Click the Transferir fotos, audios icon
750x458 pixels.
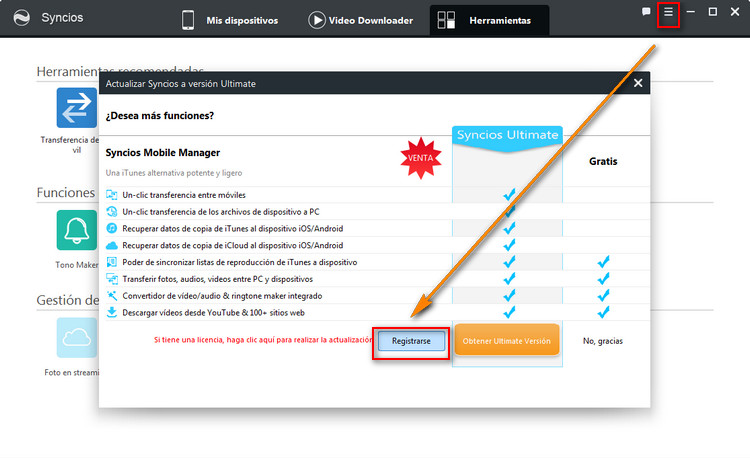pyautogui.click(x=111, y=279)
